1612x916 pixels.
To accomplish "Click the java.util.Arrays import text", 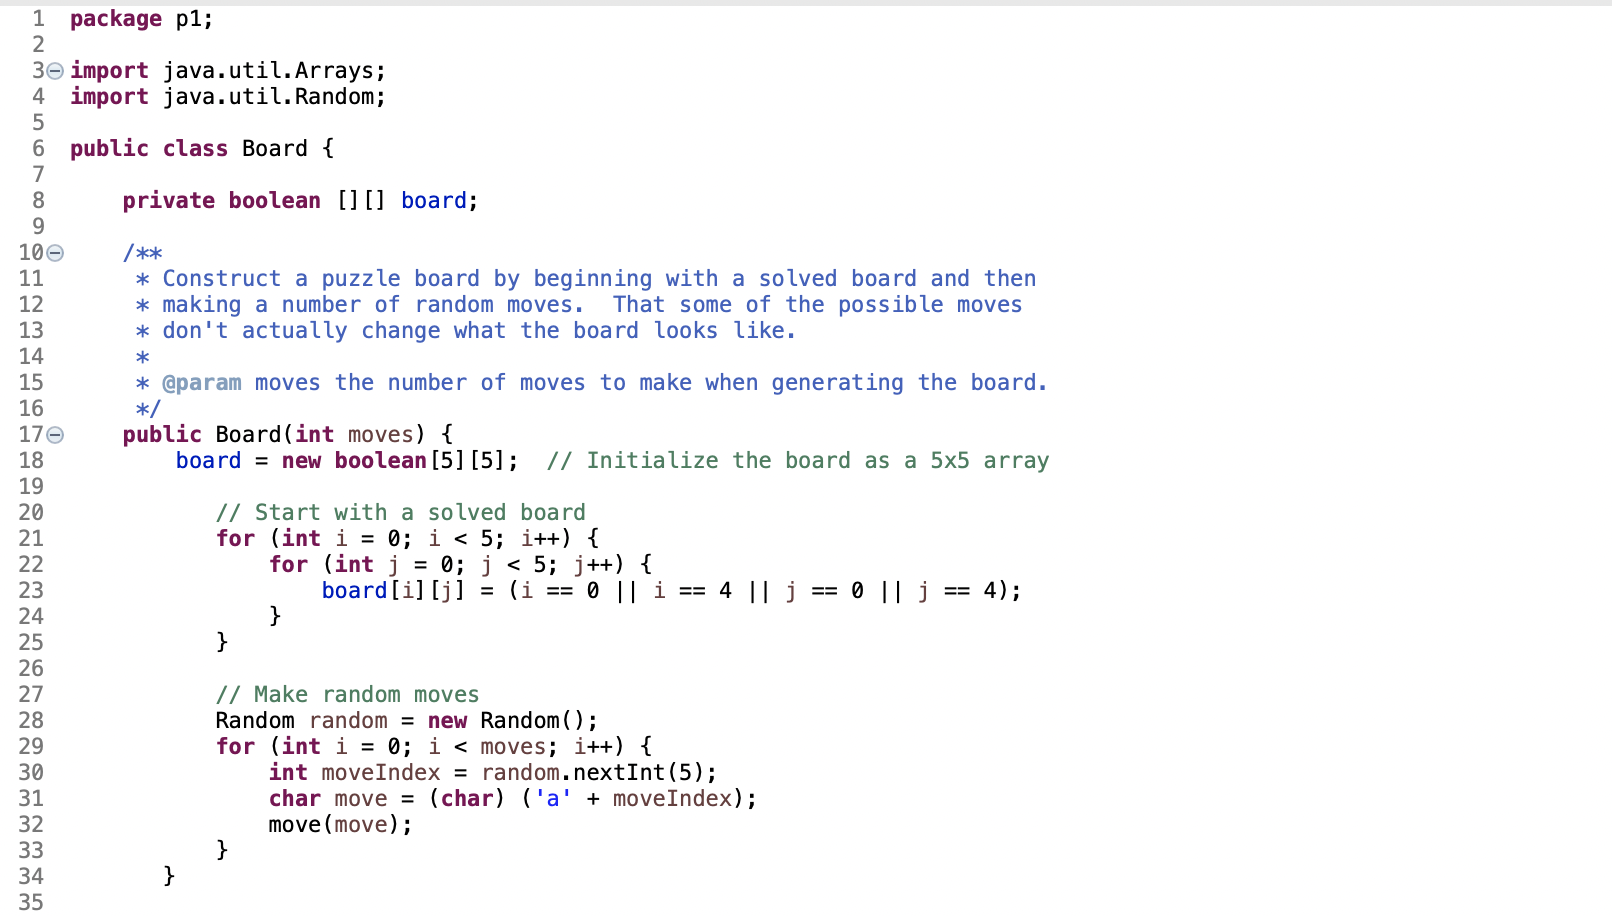I will [x=274, y=70].
